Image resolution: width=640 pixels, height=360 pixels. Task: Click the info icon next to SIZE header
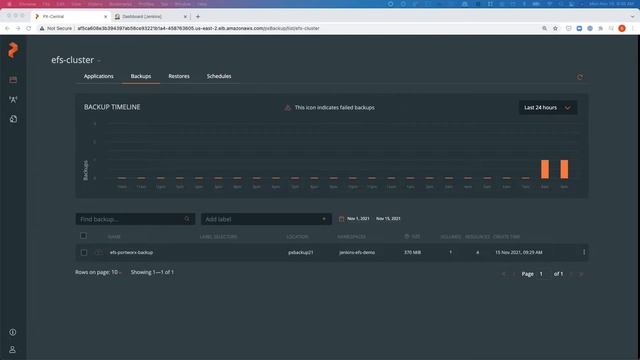tap(407, 236)
